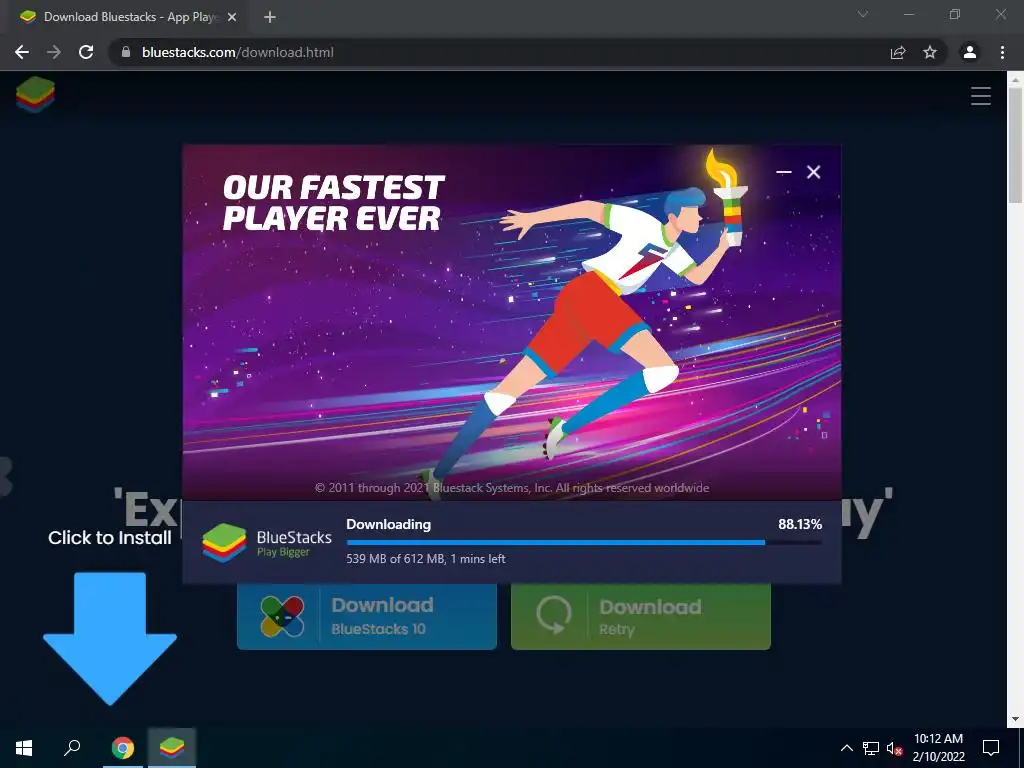Click the browser forward arrow
The height and width of the screenshot is (768, 1024).
pos(54,52)
